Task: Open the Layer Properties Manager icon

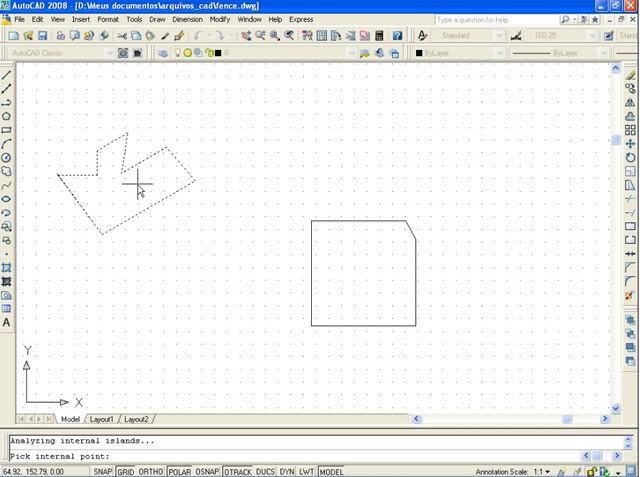Action: coord(163,53)
